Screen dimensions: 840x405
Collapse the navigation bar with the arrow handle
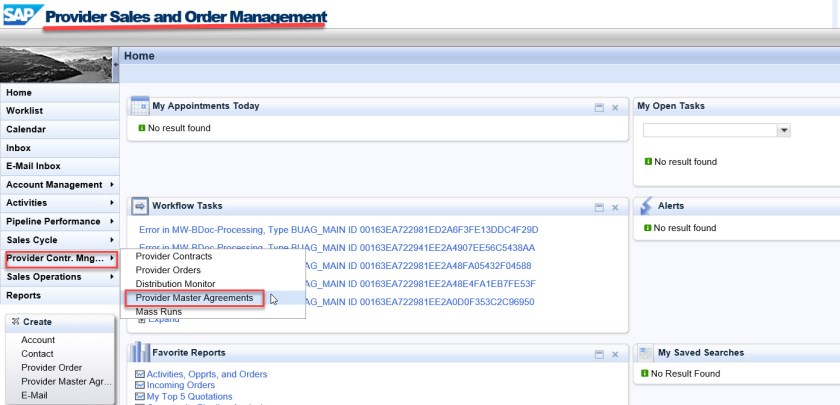[x=115, y=64]
